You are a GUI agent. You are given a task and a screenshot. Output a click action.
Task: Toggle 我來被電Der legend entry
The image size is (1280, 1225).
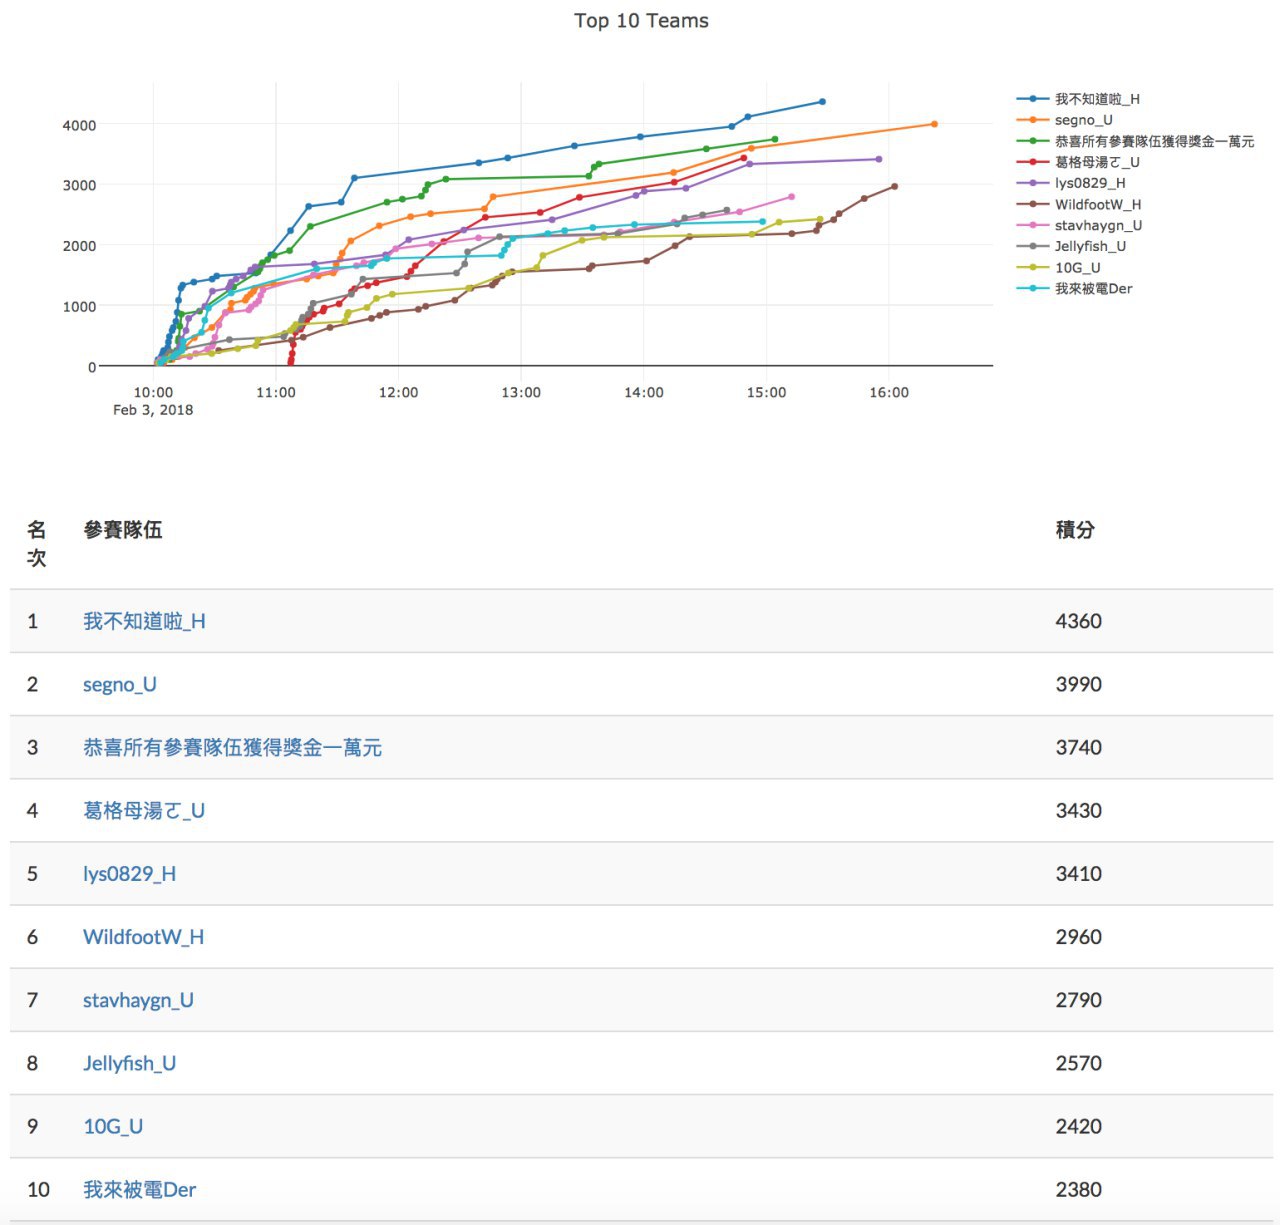pyautogui.click(x=1075, y=288)
